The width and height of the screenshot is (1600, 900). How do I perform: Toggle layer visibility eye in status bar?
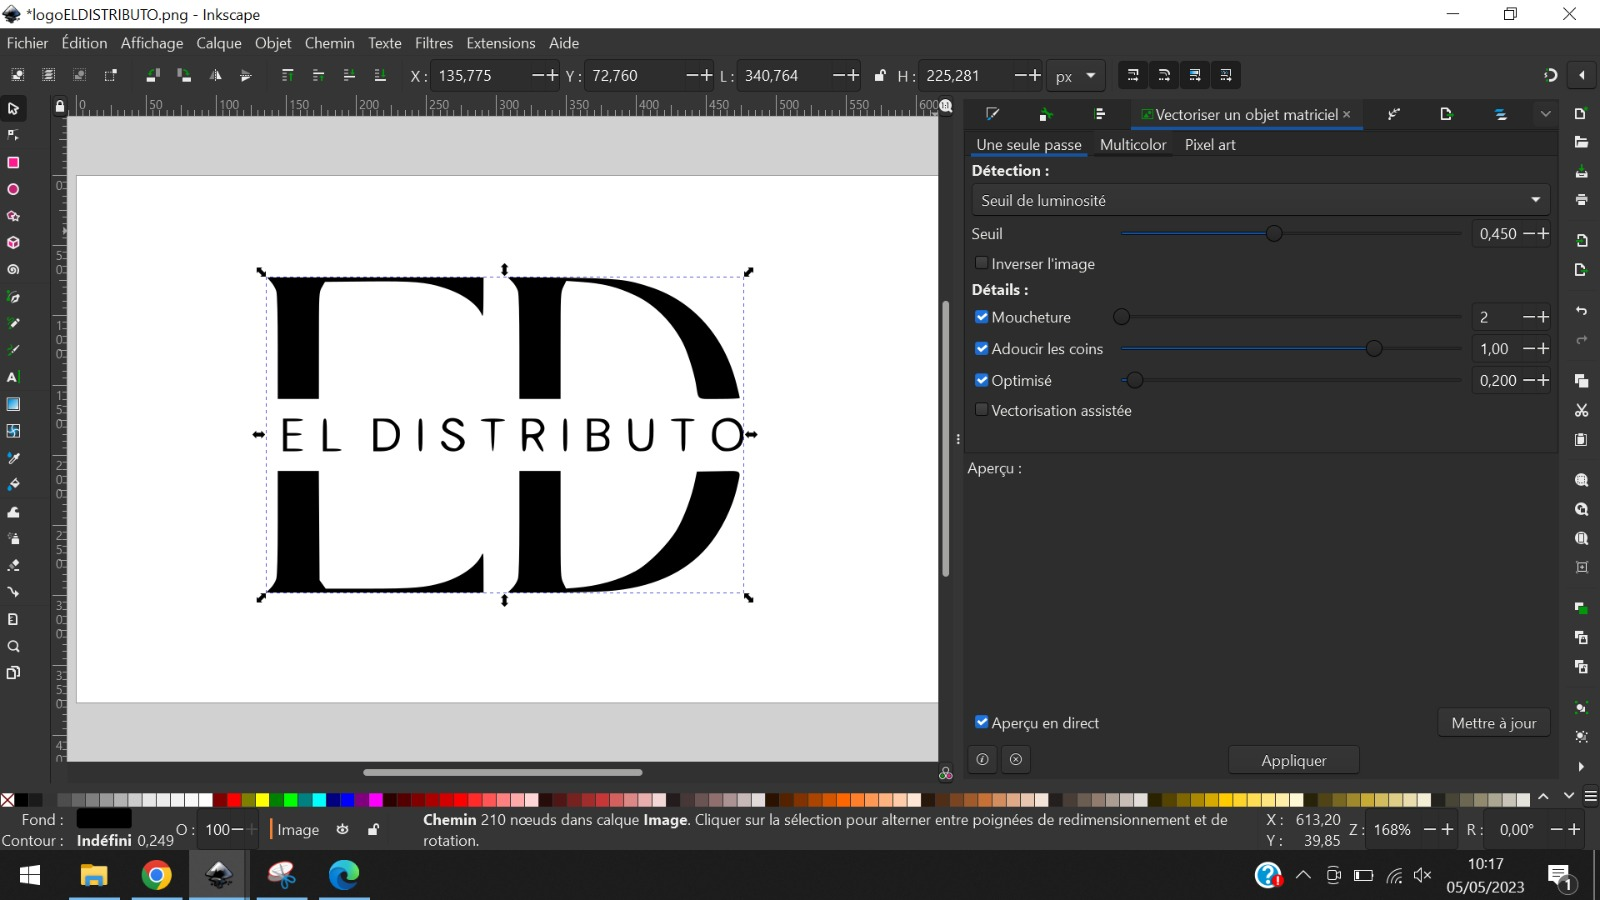(x=342, y=829)
